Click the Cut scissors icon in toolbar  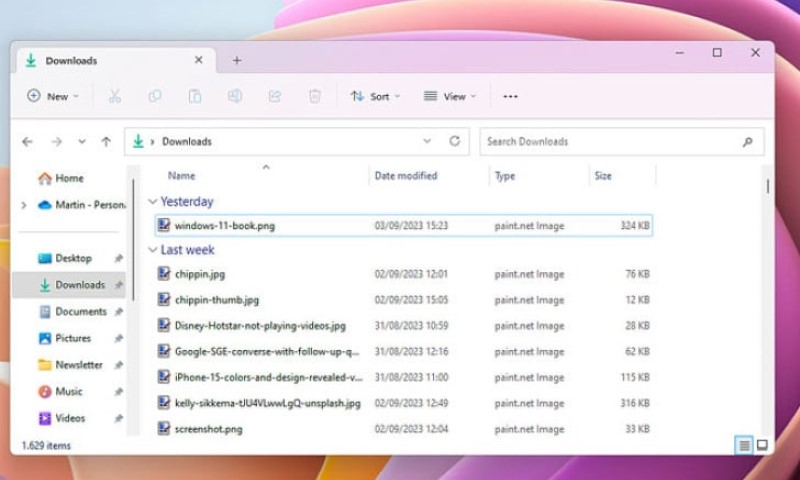(115, 96)
